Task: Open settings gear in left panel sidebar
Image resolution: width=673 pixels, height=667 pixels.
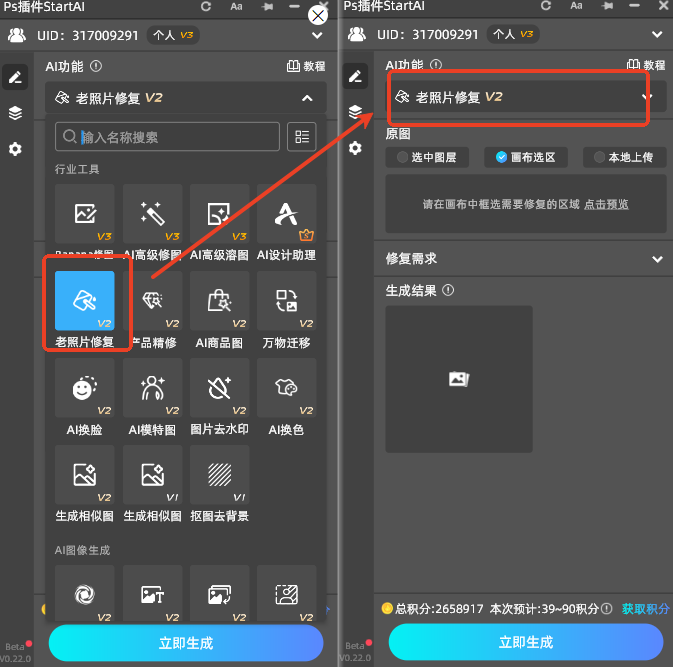Action: (x=15, y=149)
